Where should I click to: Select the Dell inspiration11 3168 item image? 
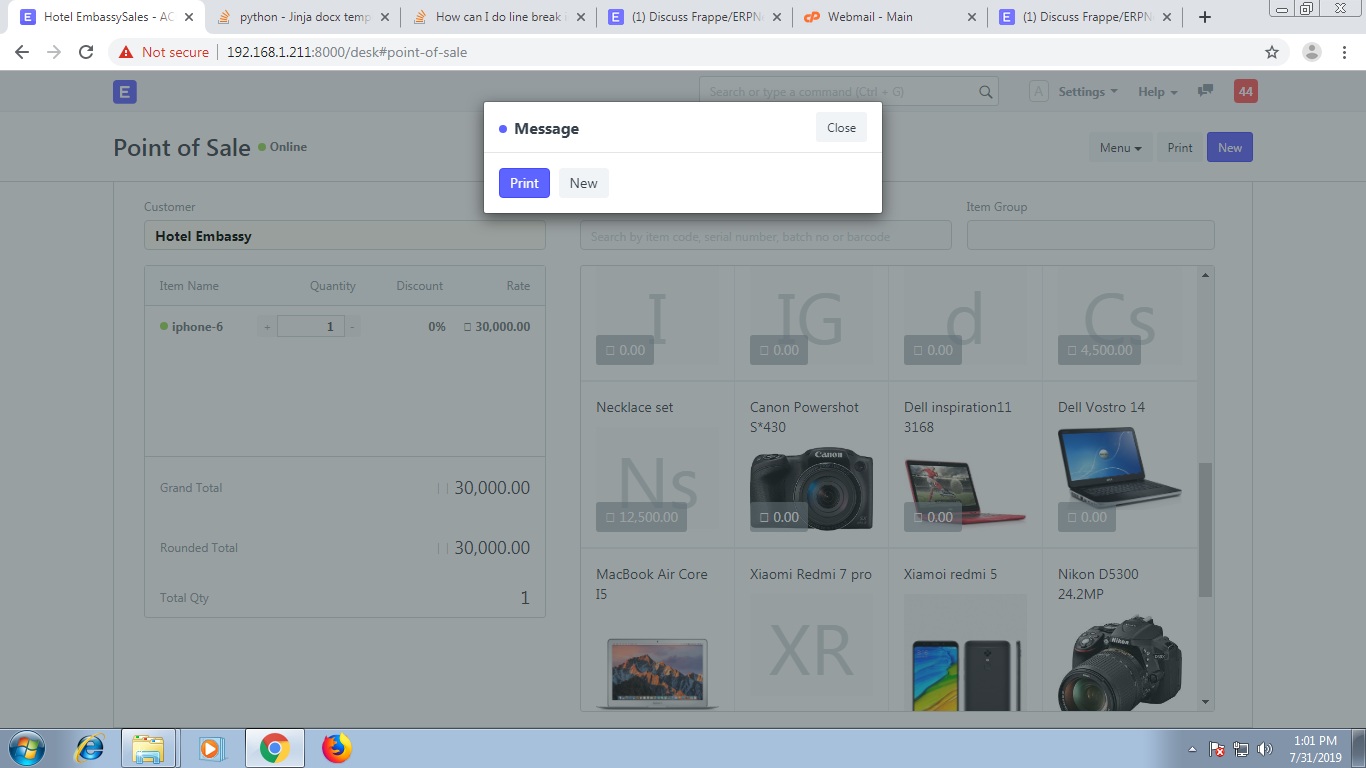pos(965,491)
